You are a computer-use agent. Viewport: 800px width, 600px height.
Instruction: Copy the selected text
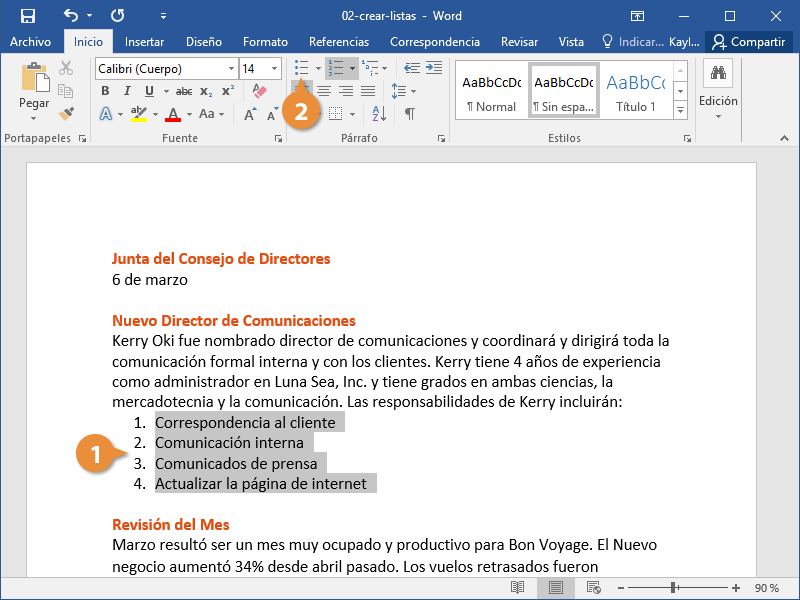point(66,91)
